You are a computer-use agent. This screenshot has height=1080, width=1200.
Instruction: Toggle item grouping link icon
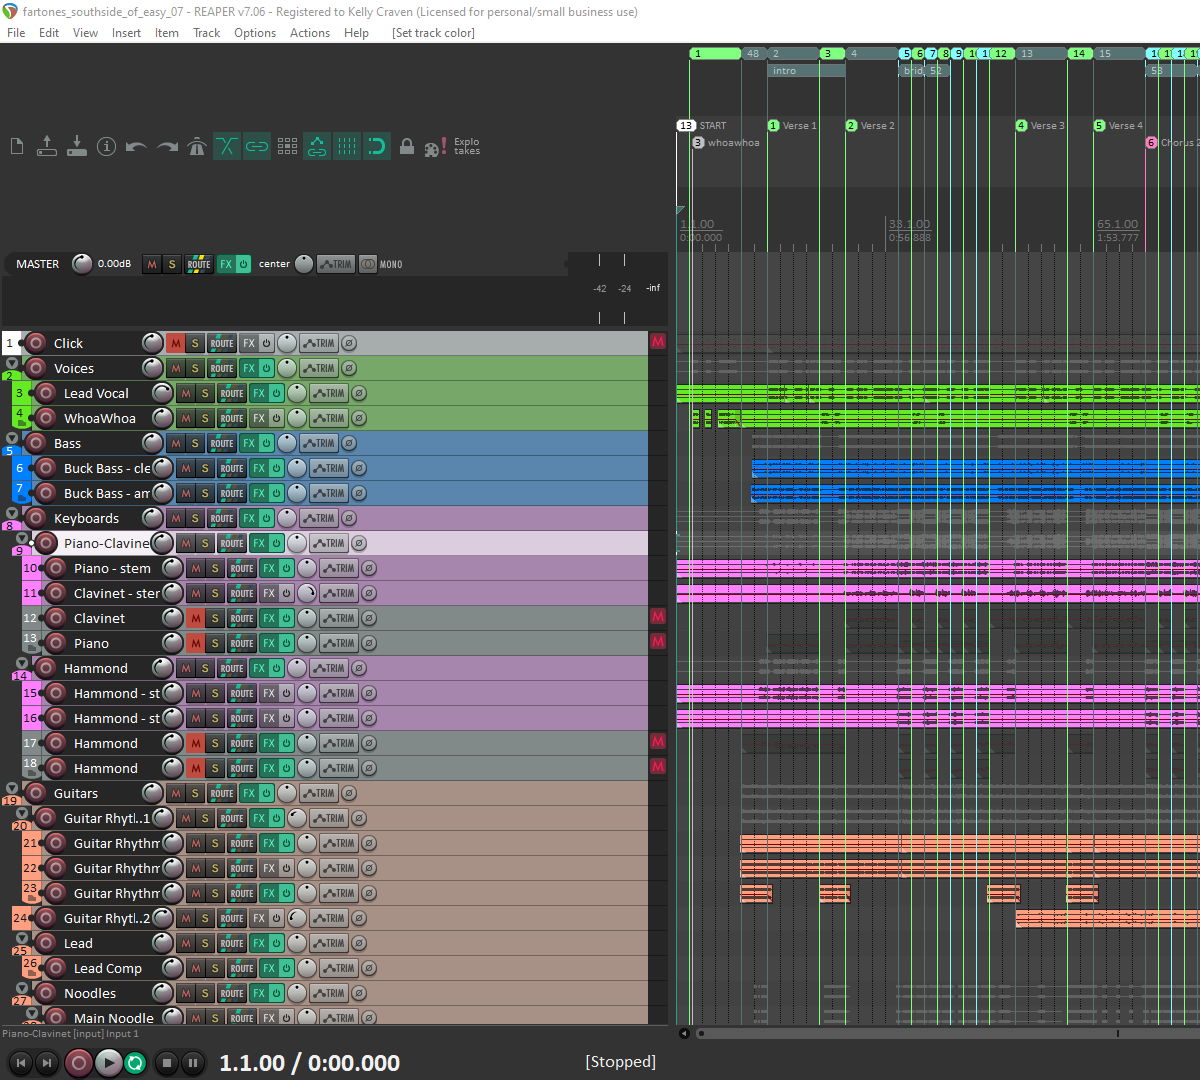coord(257,147)
